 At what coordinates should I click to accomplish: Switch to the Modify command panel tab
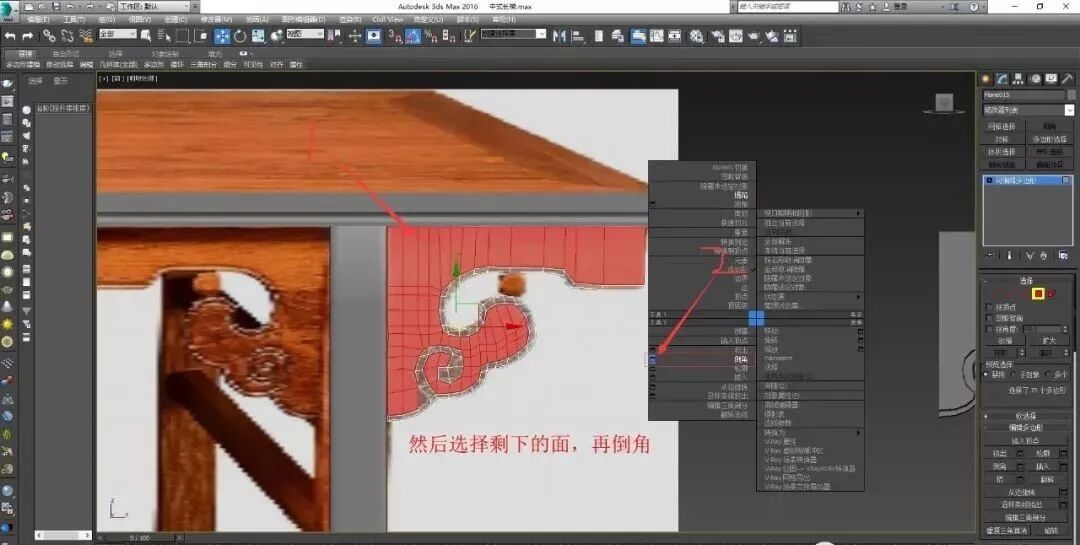(1002, 79)
